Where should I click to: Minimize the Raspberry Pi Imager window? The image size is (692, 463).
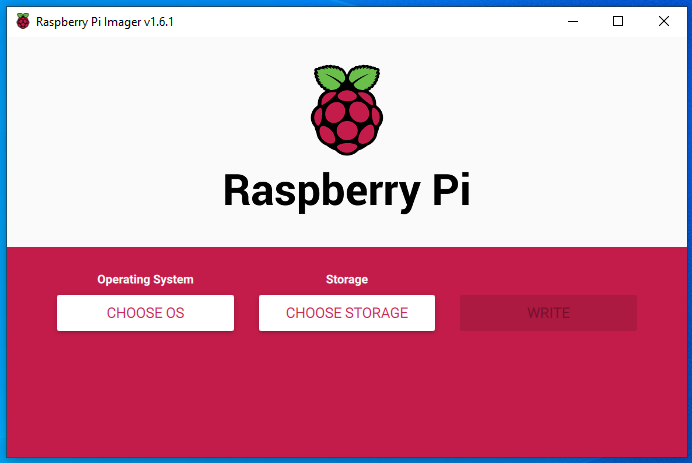pyautogui.click(x=573, y=21)
